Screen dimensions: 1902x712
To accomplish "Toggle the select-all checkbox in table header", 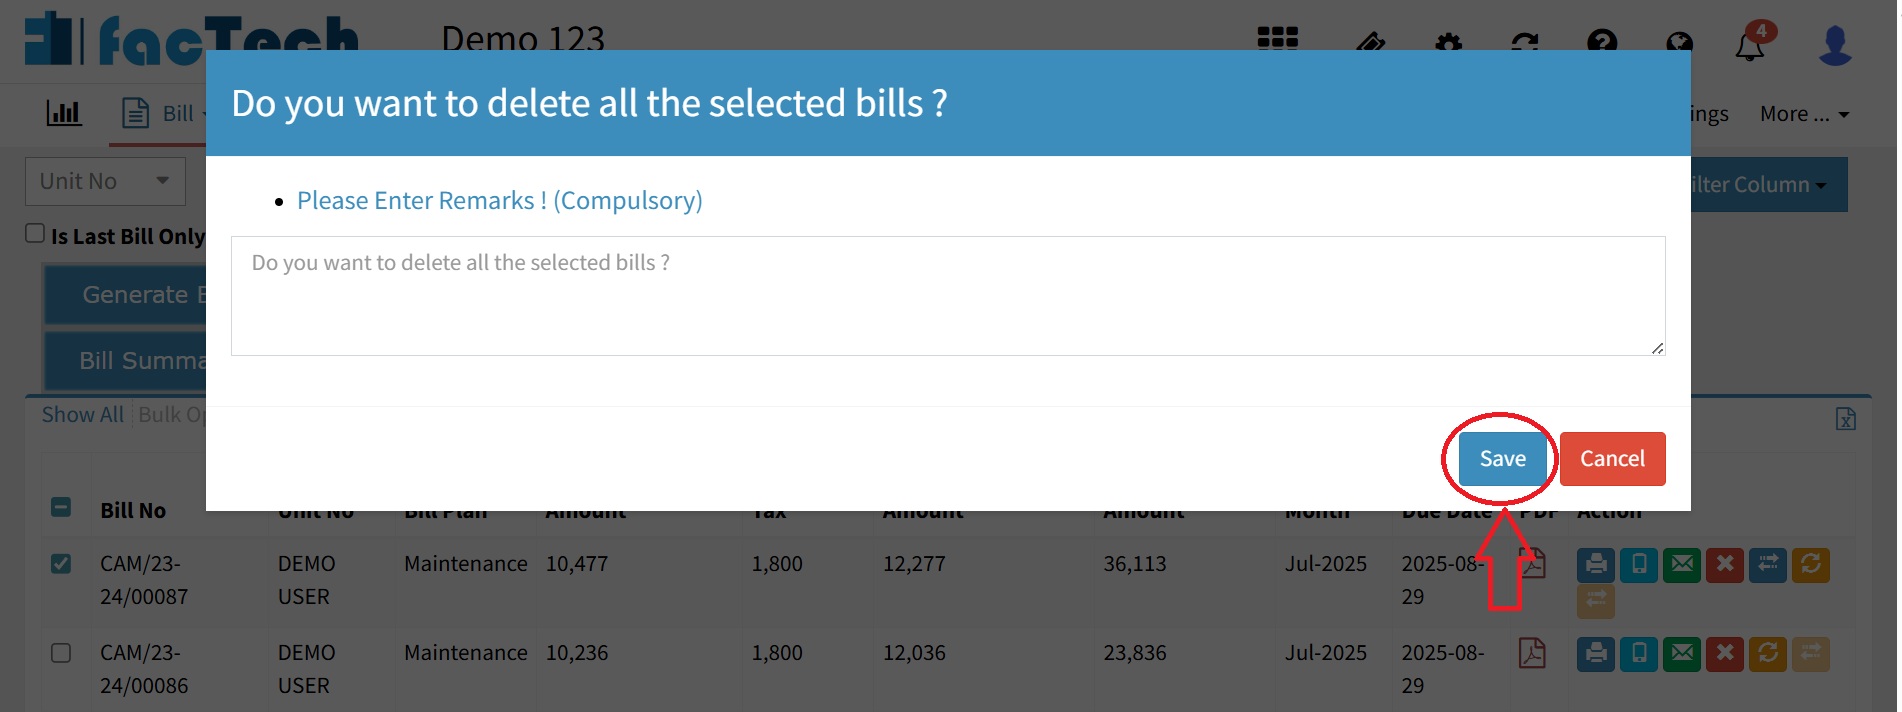I will coord(61,508).
